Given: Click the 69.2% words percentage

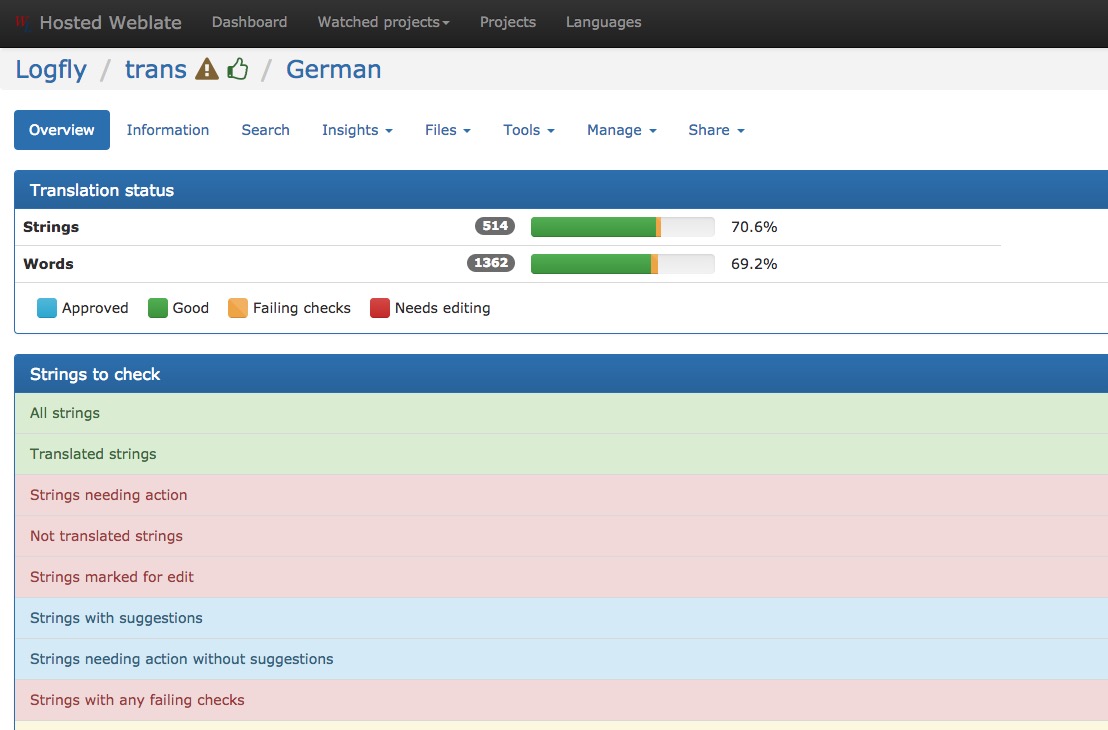Looking at the screenshot, I should pos(754,264).
